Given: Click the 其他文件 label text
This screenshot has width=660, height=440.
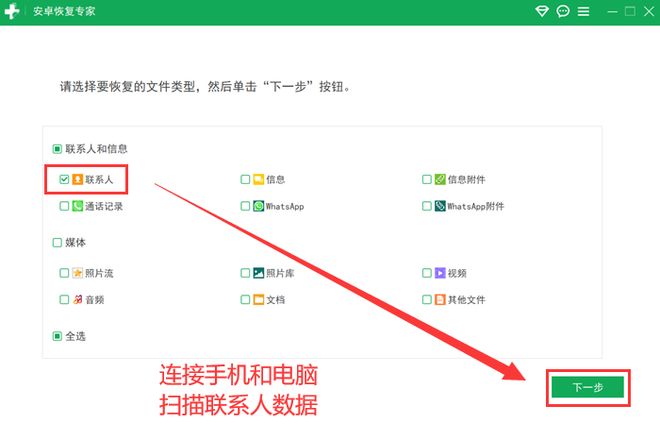Looking at the screenshot, I should [466, 300].
